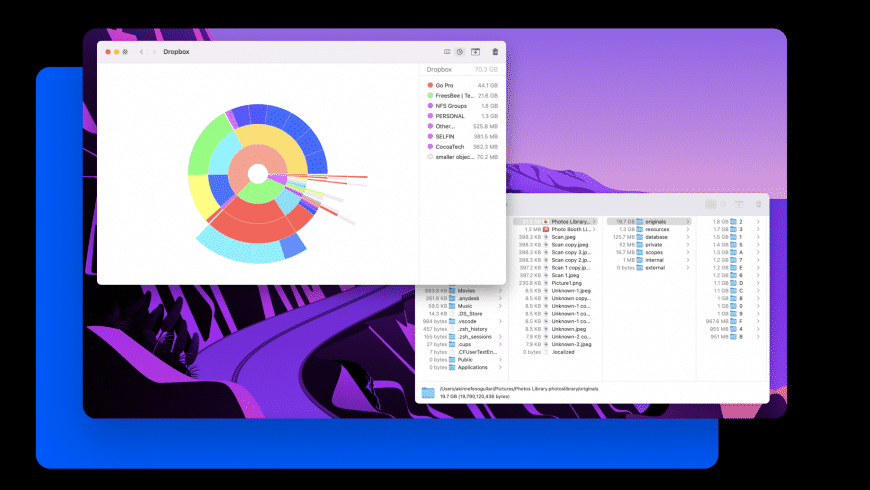Click the collect-to-tray icon in Dropbox toolbar
Viewport: 870px width, 490px height.
(476, 51)
